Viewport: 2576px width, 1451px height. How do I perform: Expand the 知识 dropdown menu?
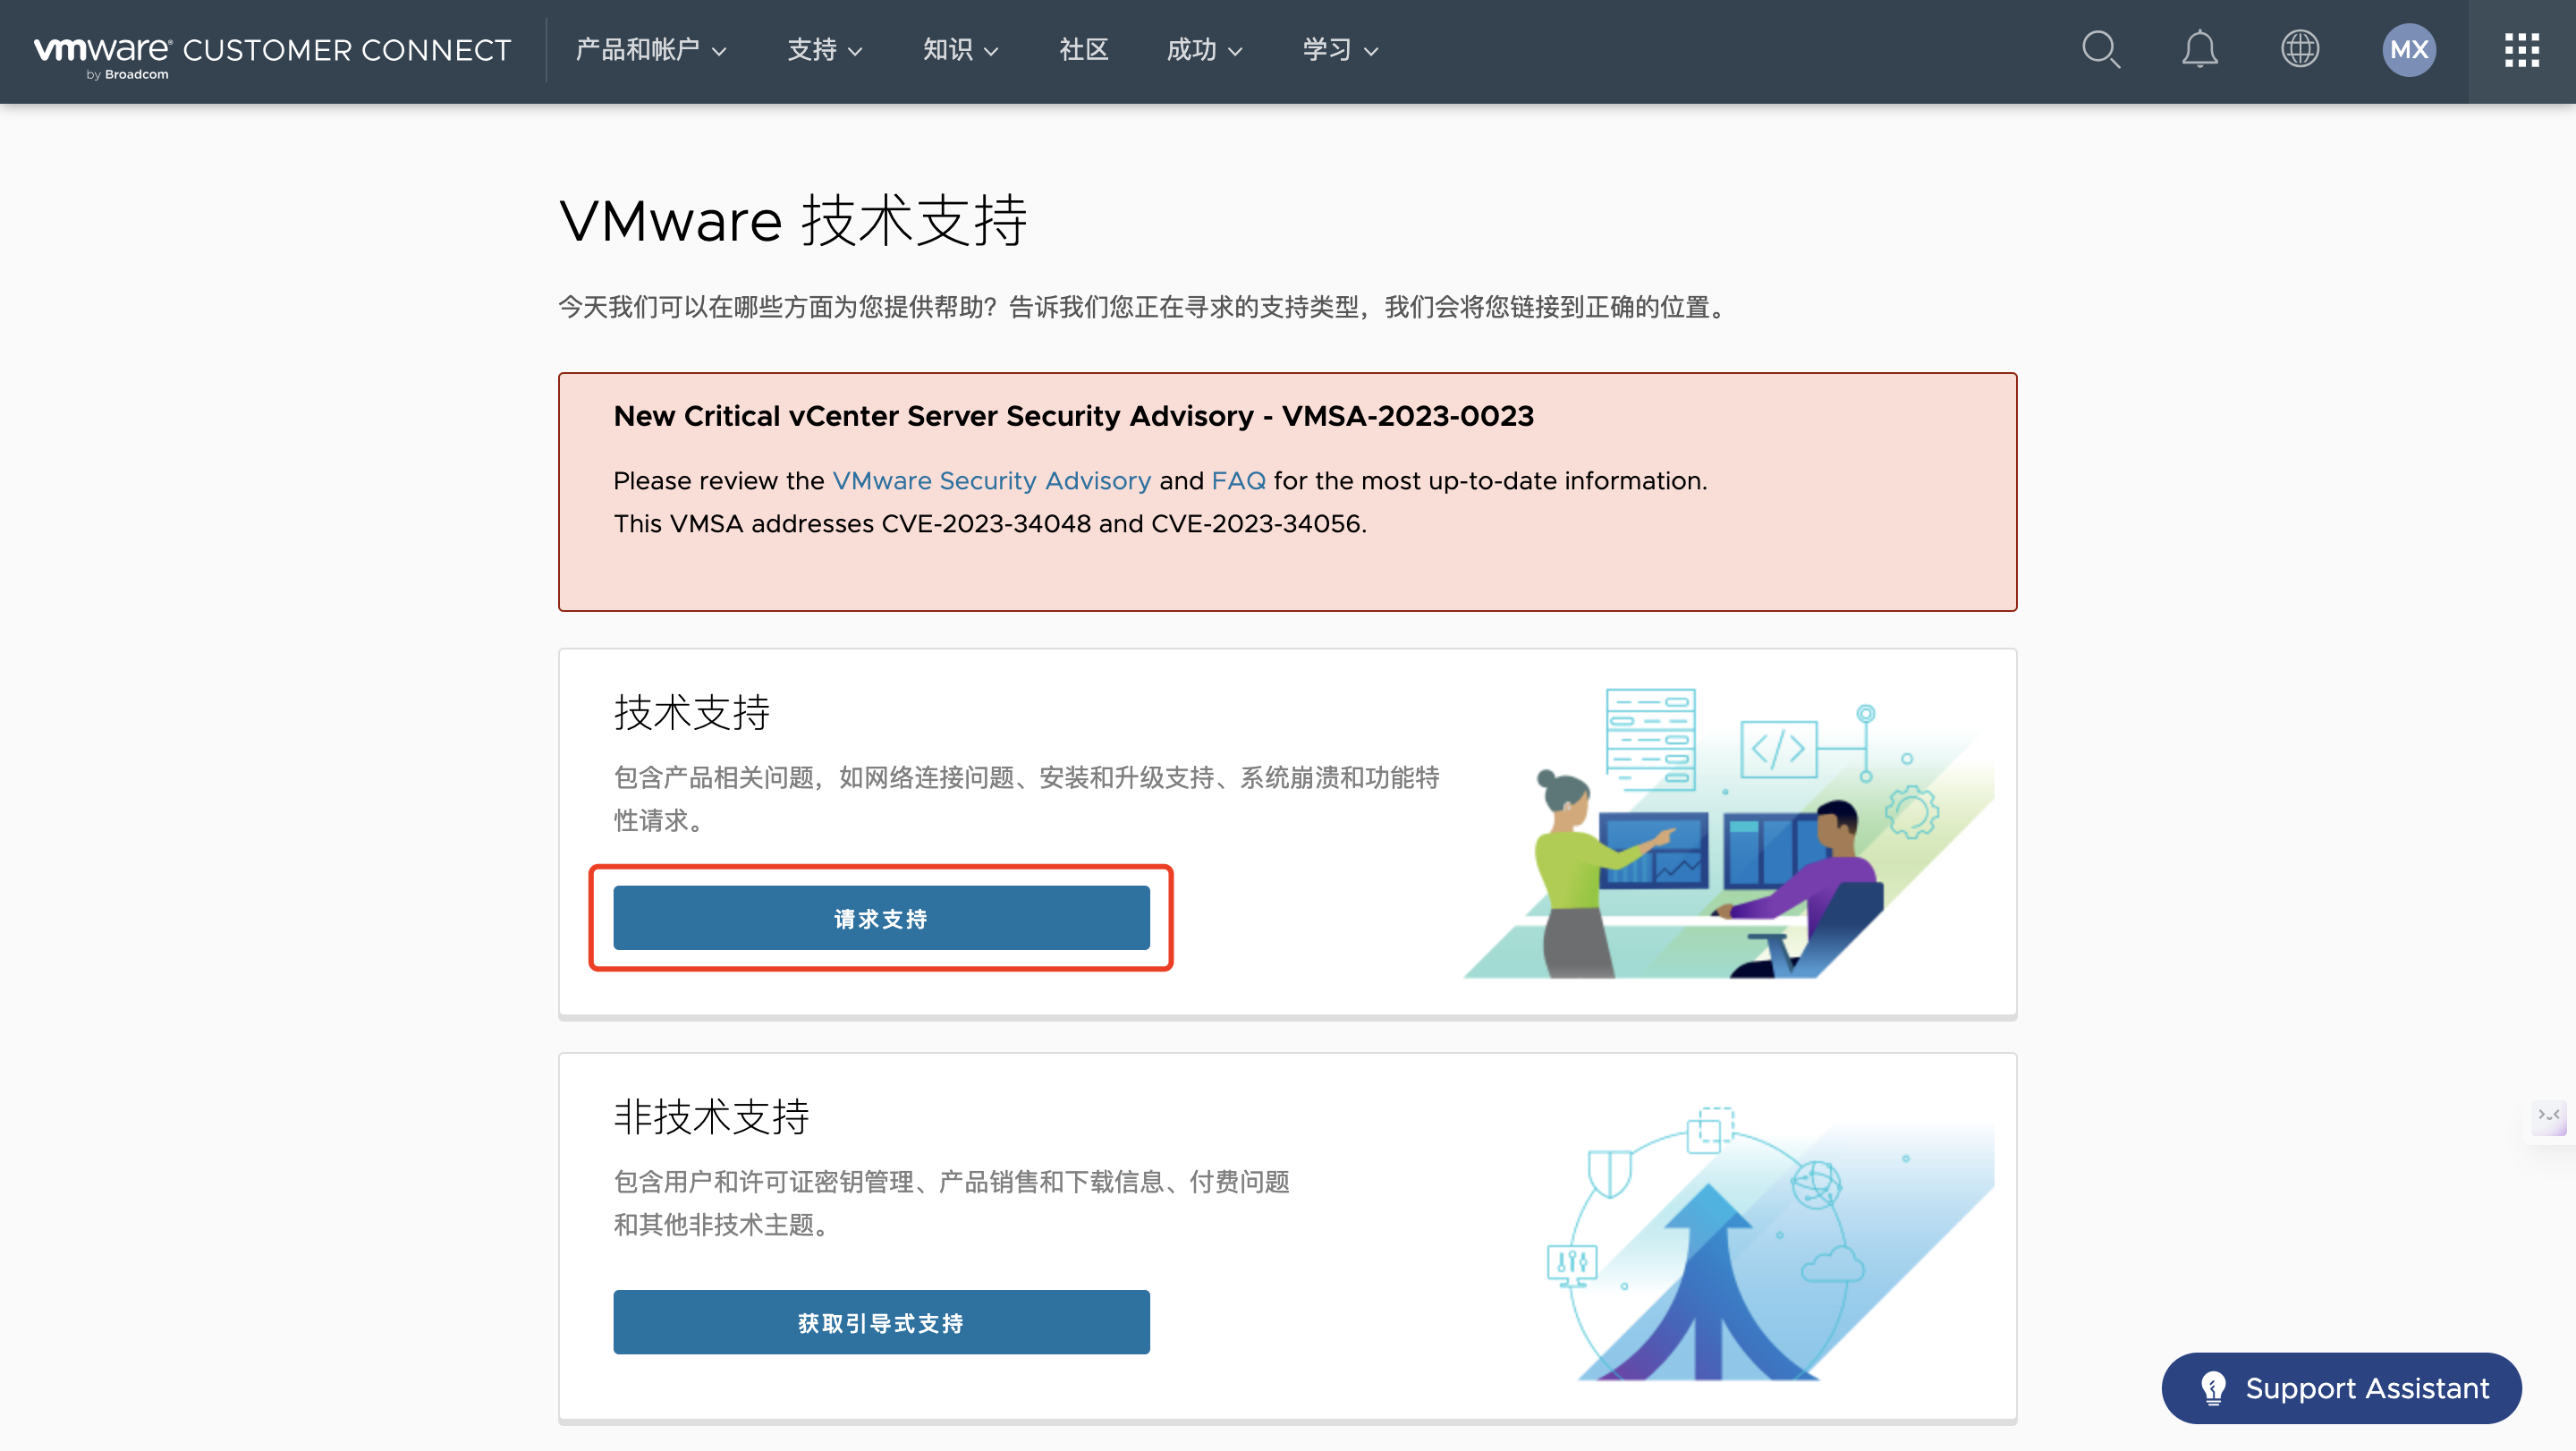pyautogui.click(x=961, y=50)
